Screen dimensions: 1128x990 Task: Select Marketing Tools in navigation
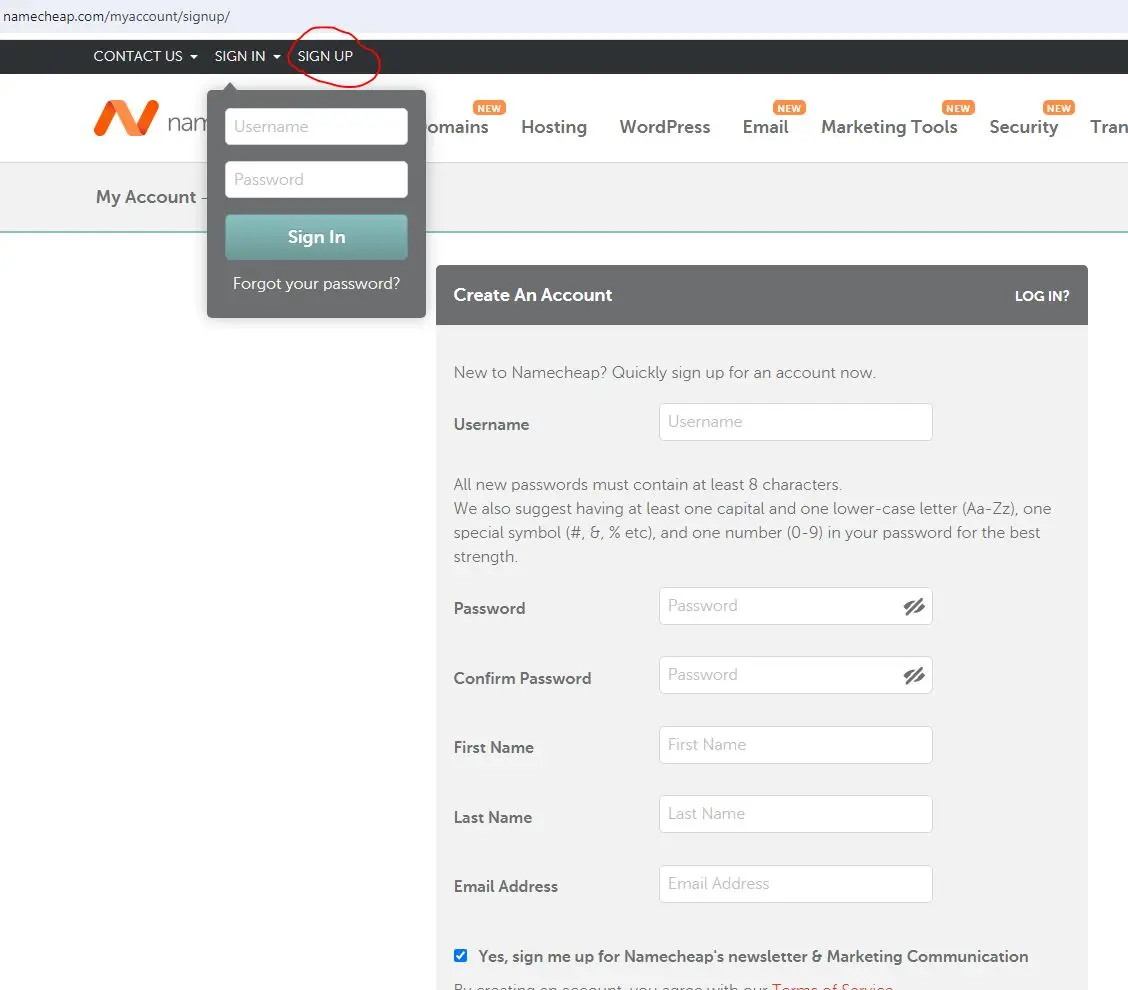tap(889, 127)
